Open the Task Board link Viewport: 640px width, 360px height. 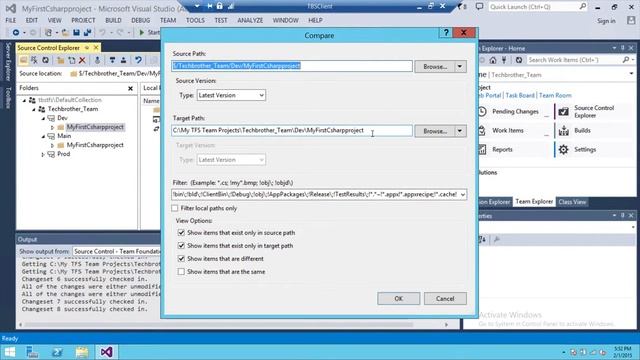click(520, 96)
